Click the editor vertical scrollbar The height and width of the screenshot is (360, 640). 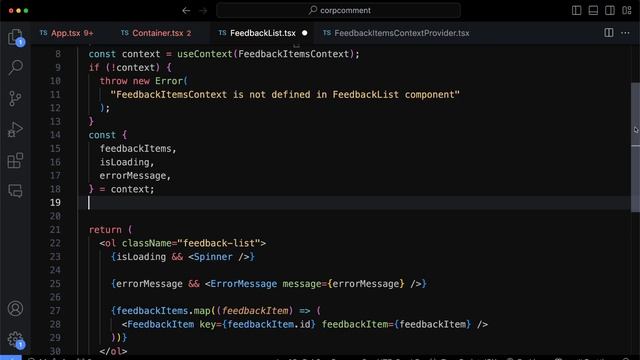coord(635,147)
